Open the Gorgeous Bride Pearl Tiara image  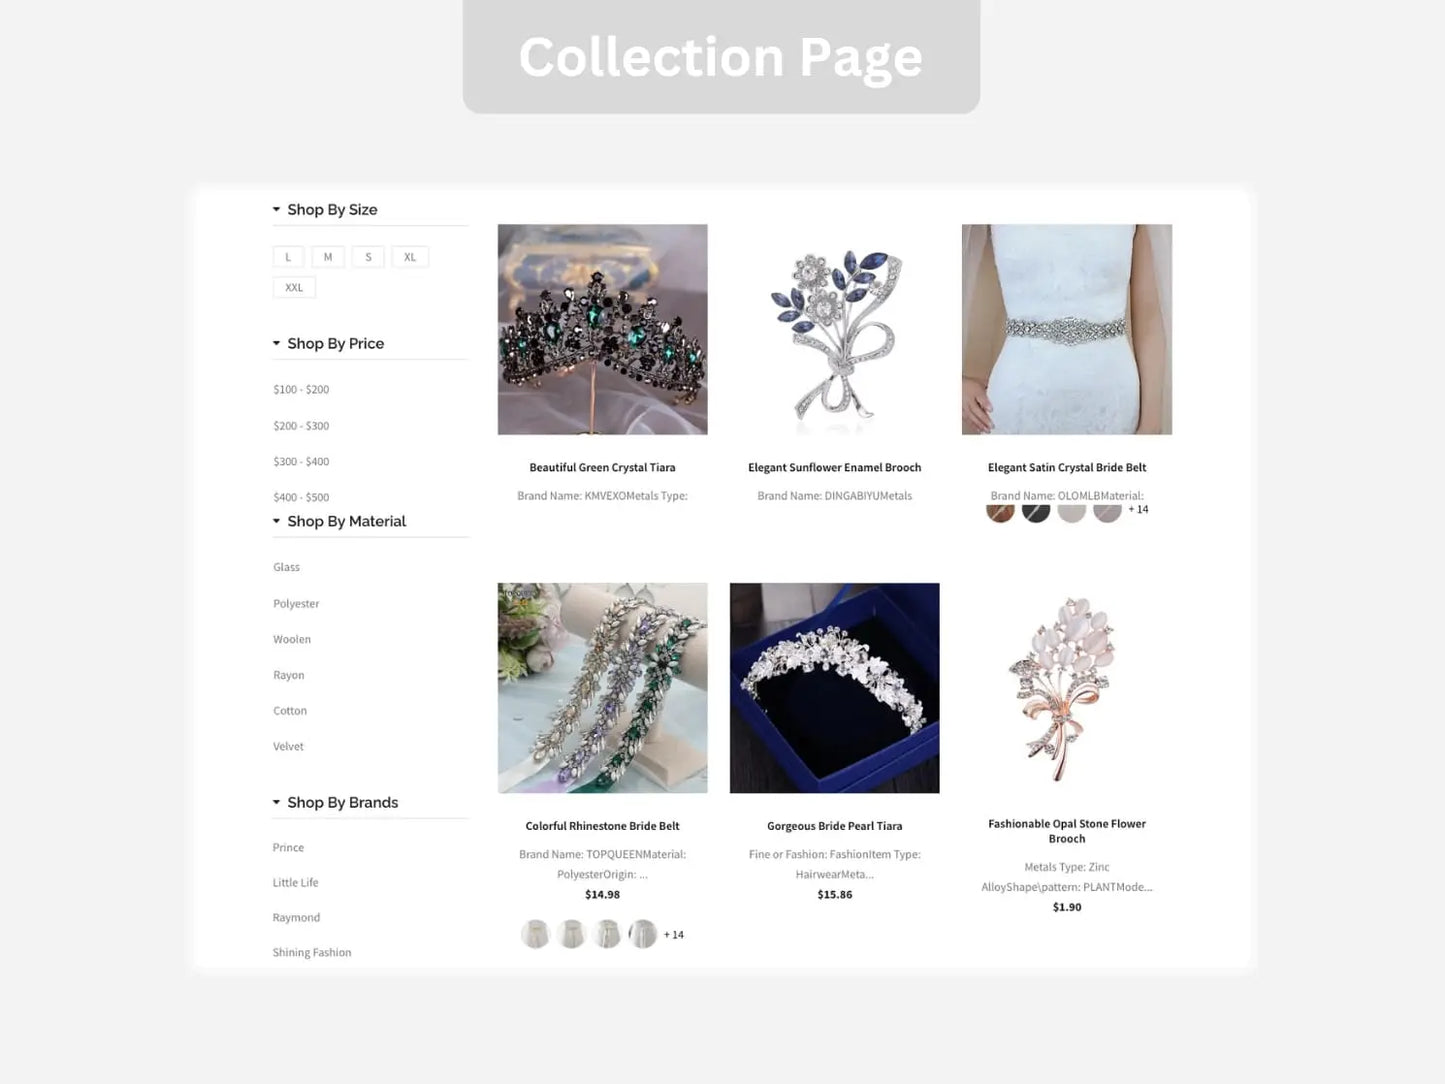[x=835, y=688]
